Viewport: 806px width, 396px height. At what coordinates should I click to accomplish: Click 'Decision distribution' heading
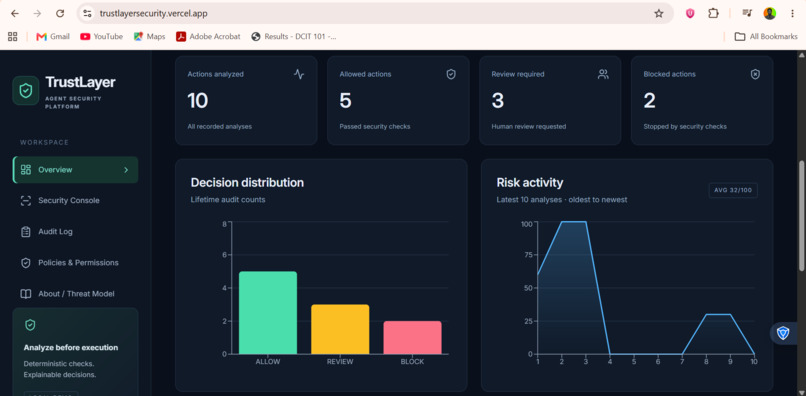click(247, 183)
